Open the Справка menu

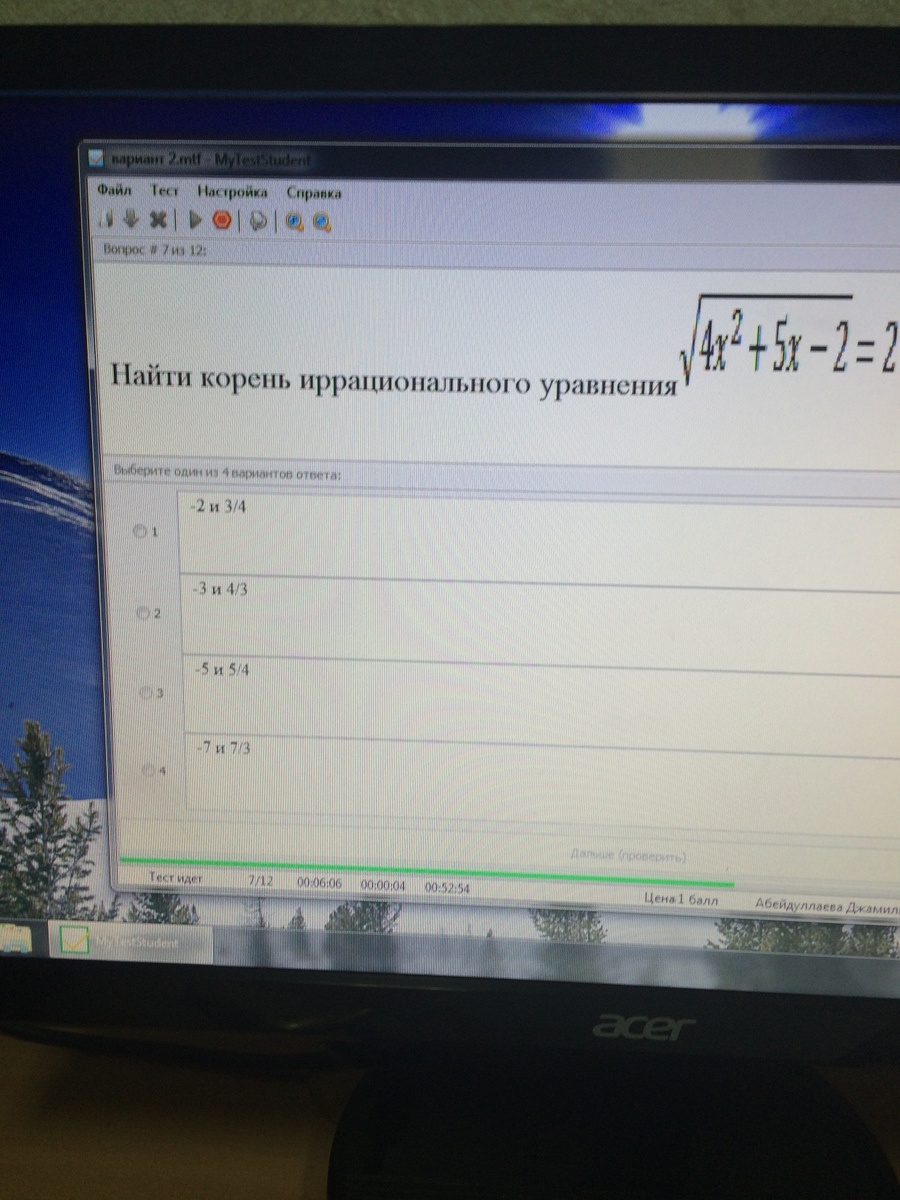[x=314, y=193]
